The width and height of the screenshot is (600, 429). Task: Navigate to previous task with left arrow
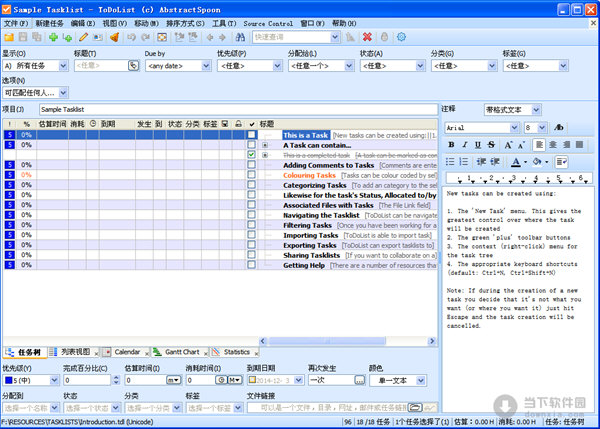click(x=210, y=37)
